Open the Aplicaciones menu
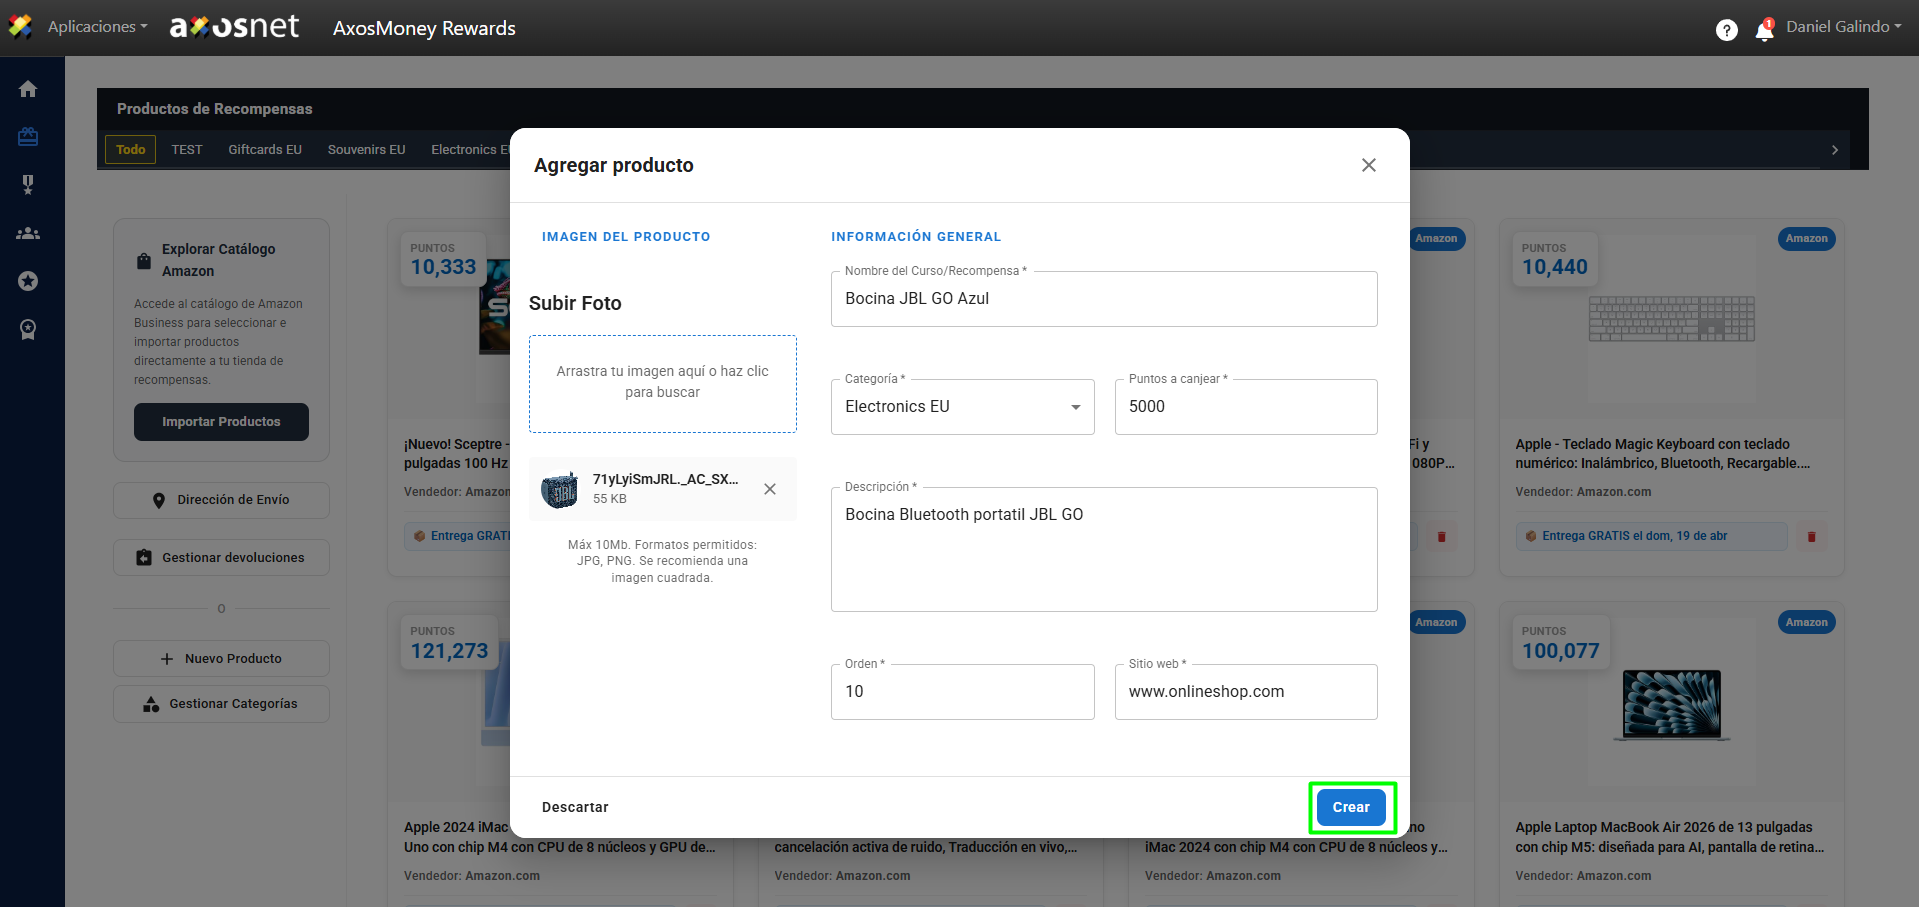 (x=97, y=27)
